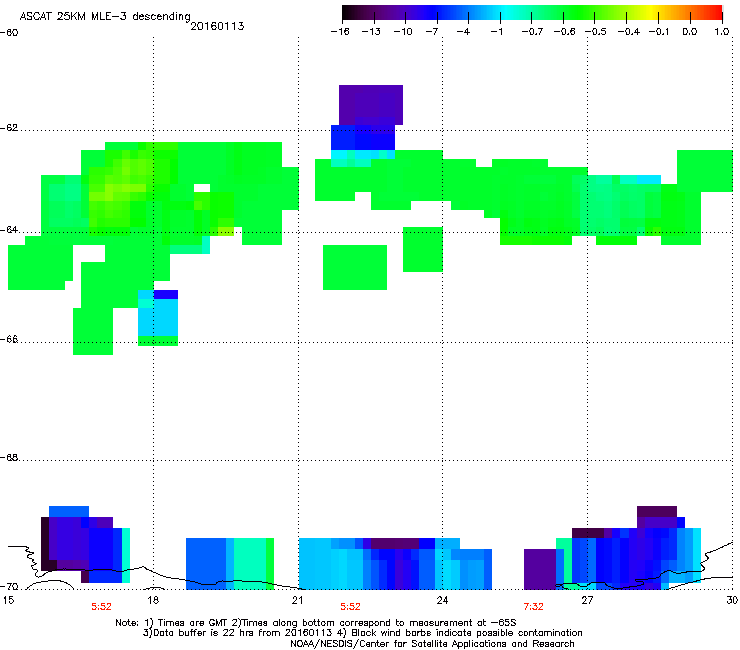Screen dimensions: 740x650
Task: Click the small green block near longitude 24
Action: point(423,249)
